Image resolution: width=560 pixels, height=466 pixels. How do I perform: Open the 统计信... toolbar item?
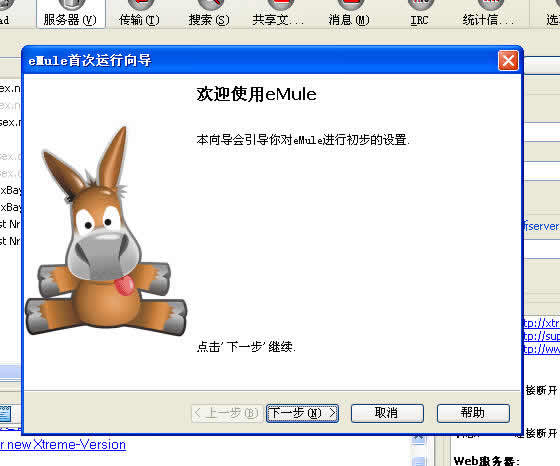click(x=489, y=14)
